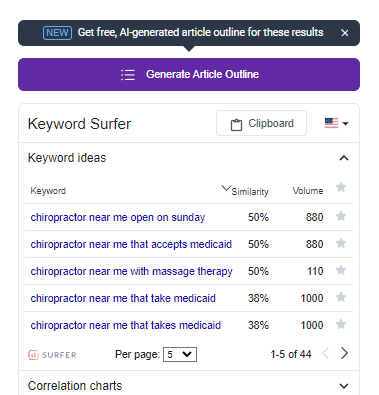Image resolution: width=379 pixels, height=395 pixels.
Task: Open 'chiropractor near me open on sunday' link
Action: 118,217
